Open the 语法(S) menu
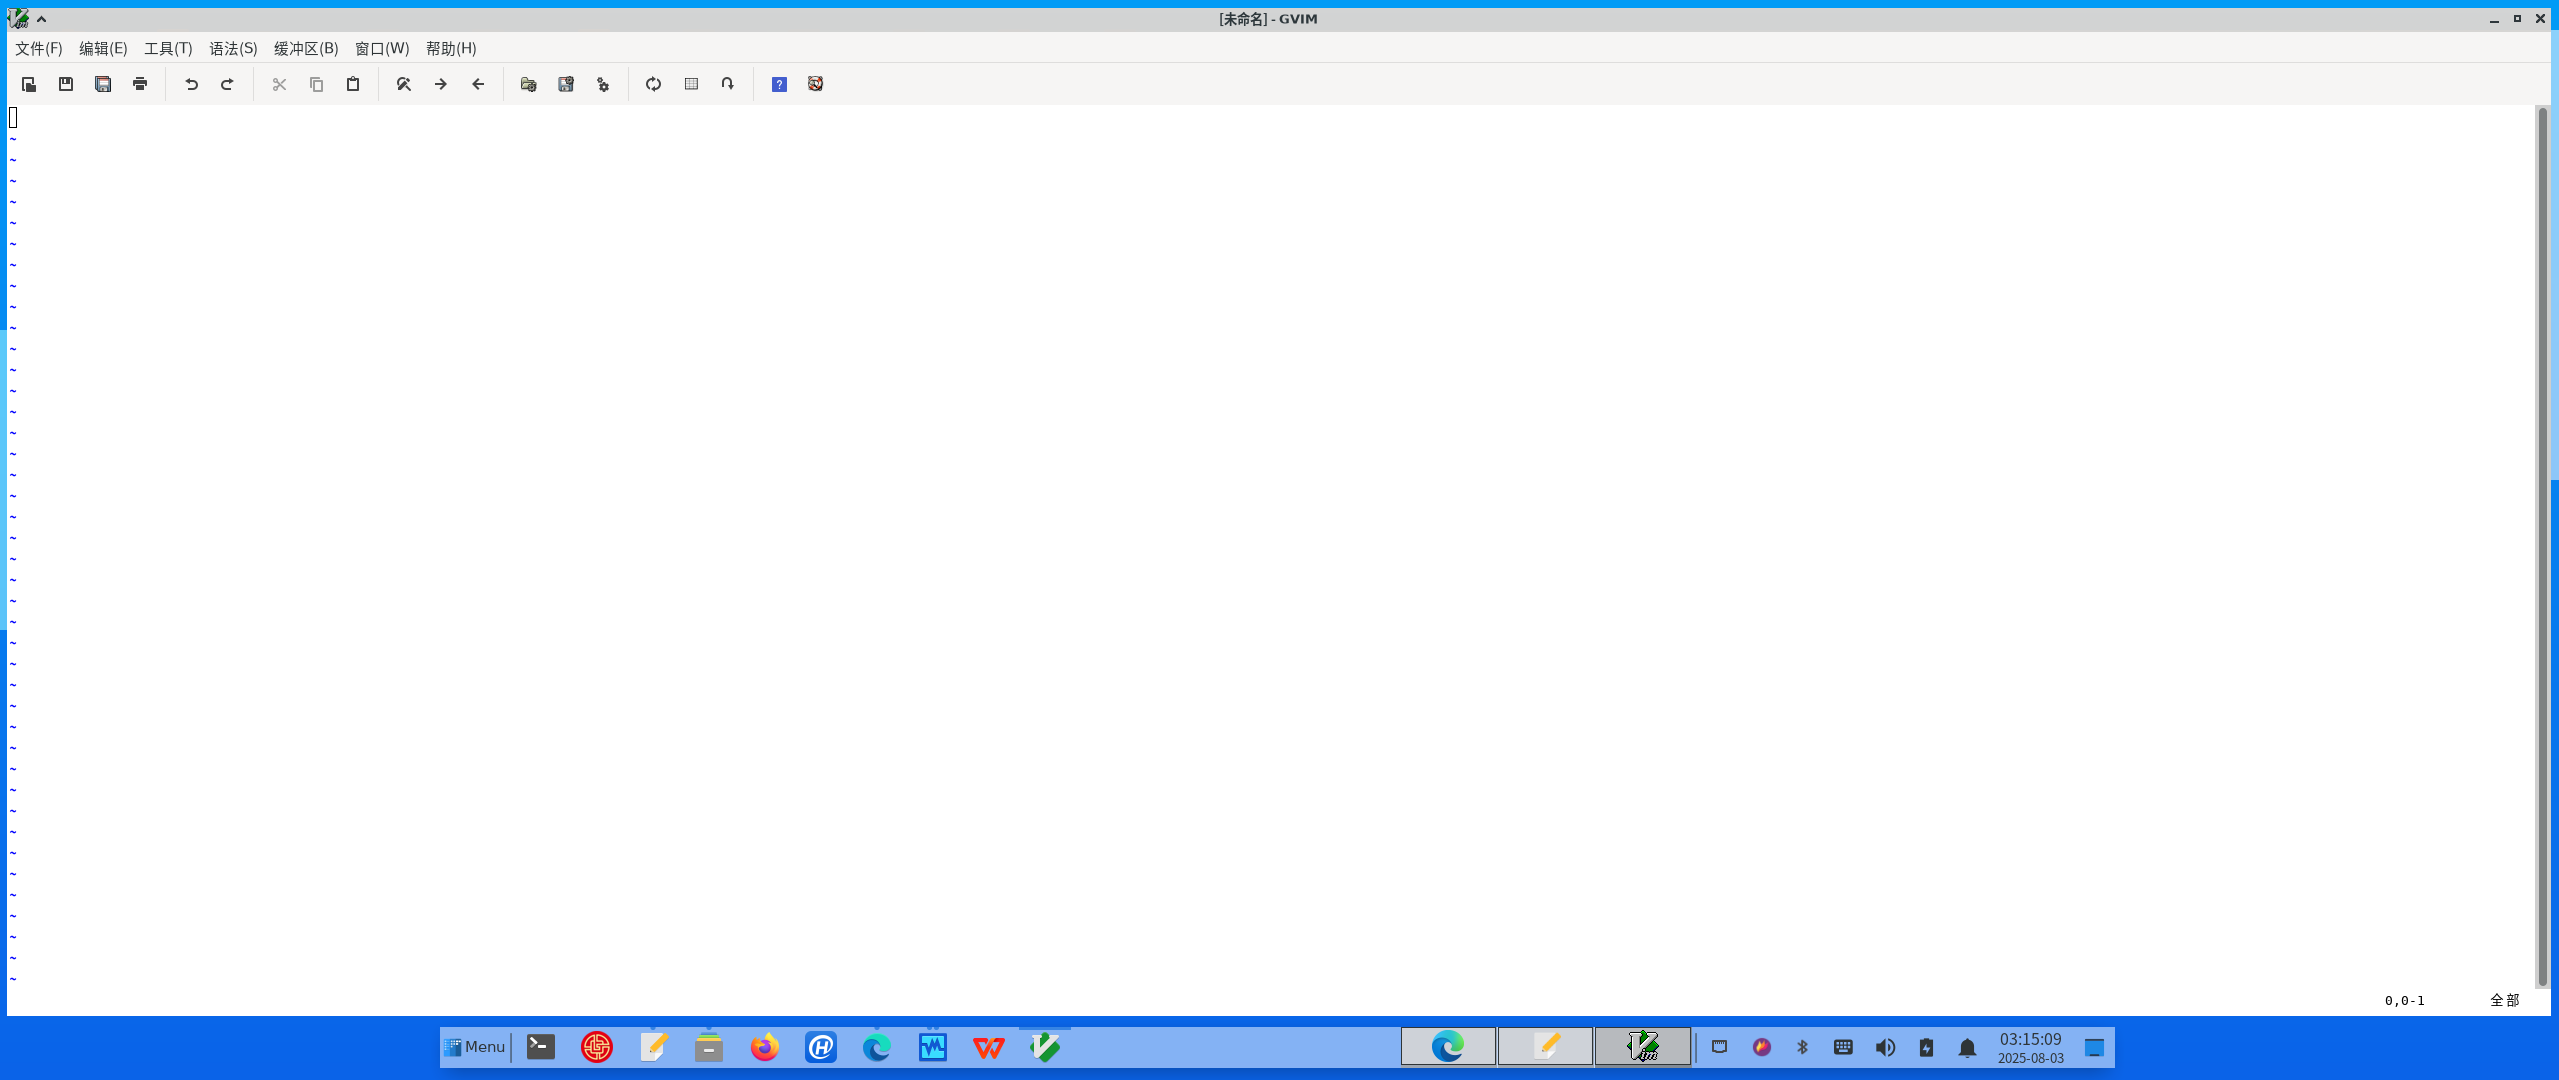The height and width of the screenshot is (1080, 2559). 233,48
